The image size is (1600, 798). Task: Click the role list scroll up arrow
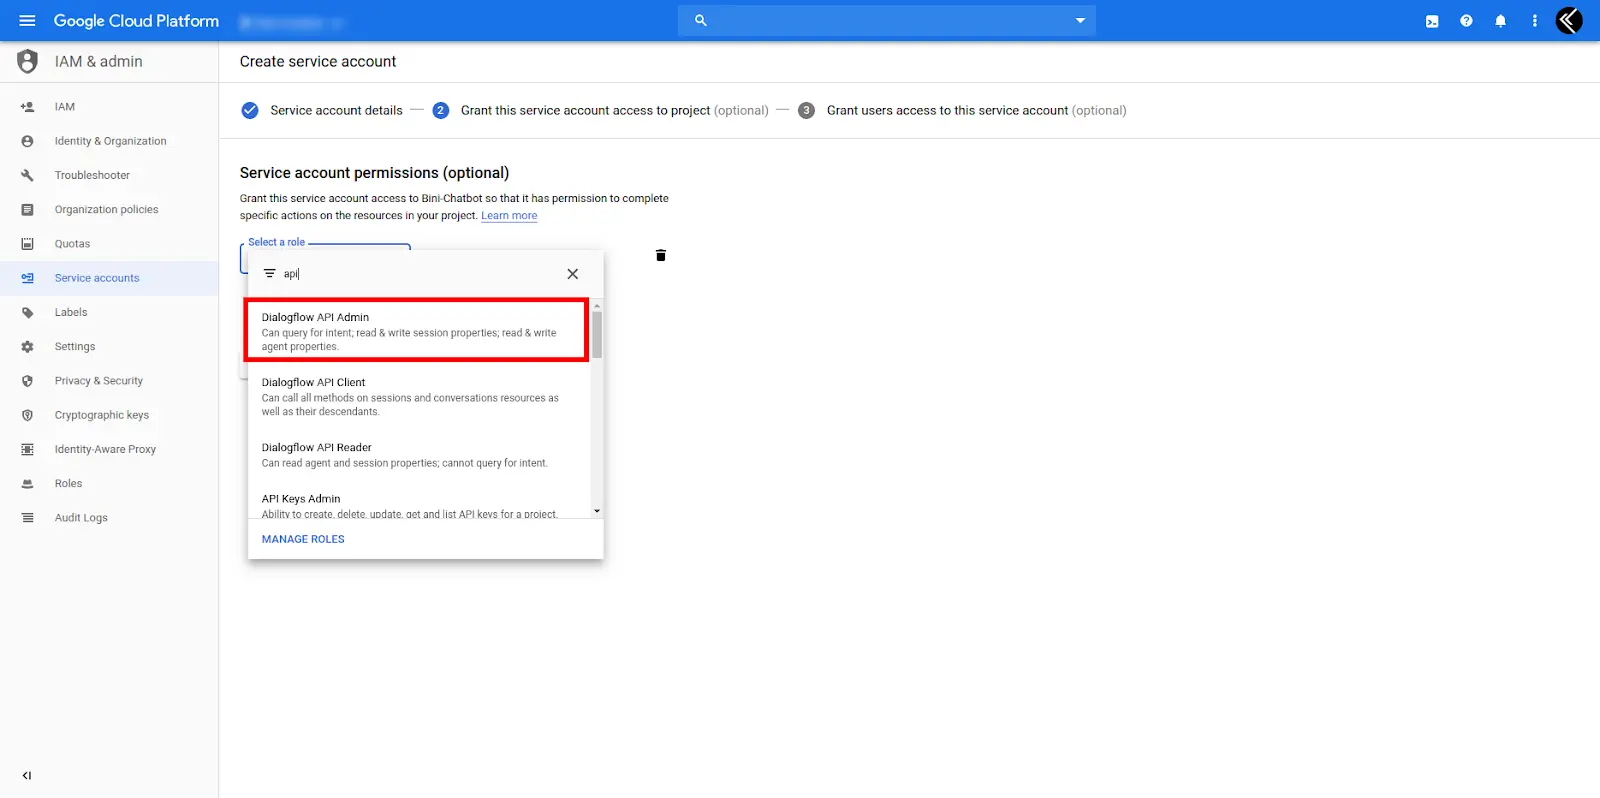(597, 305)
